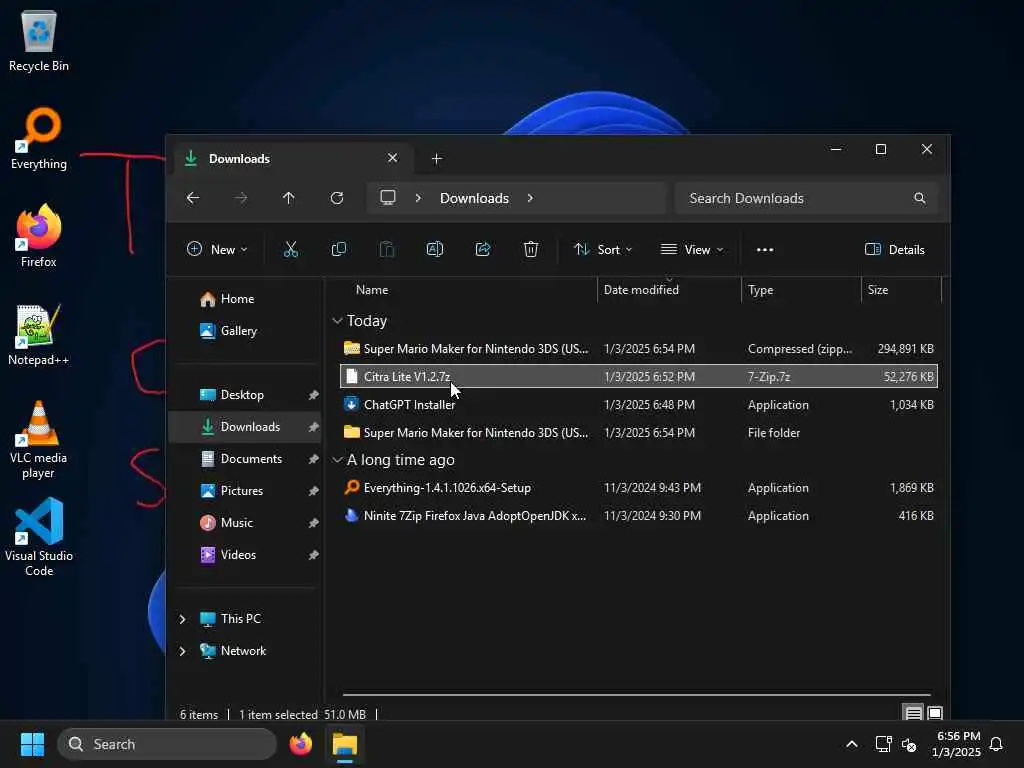The image size is (1024, 768).
Task: Select Everything-1.4.1.1026.x64-Setup file
Action: pos(639,488)
